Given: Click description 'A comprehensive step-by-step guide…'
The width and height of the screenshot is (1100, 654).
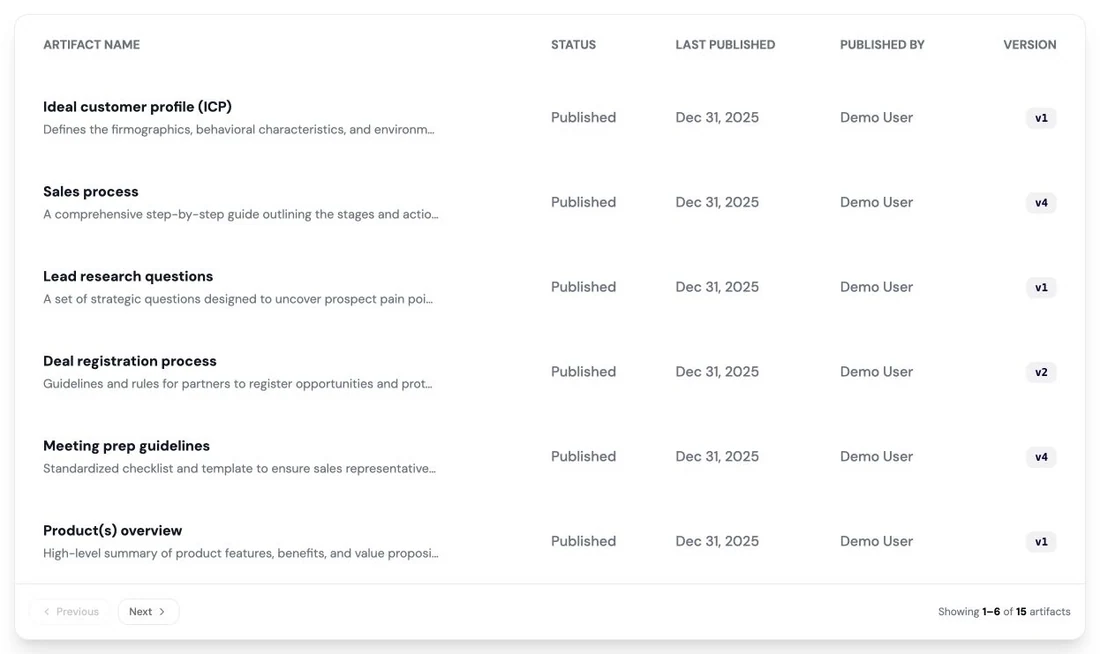Looking at the screenshot, I should point(241,215).
